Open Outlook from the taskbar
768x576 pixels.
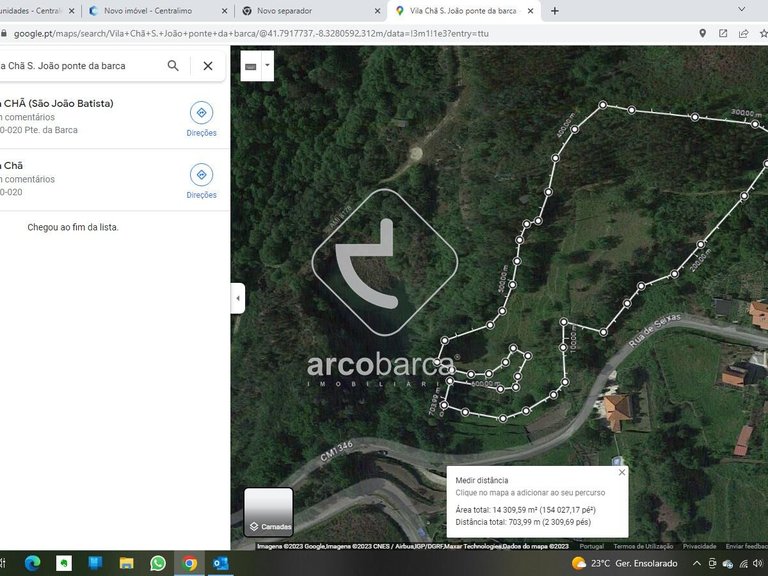(221, 563)
